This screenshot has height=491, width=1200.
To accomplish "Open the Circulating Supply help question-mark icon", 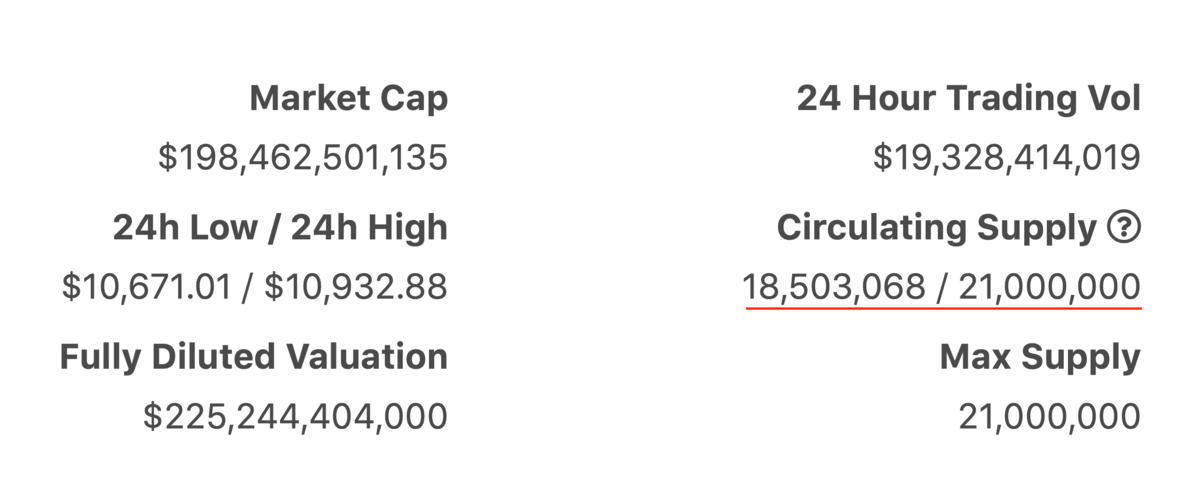I will (1124, 228).
